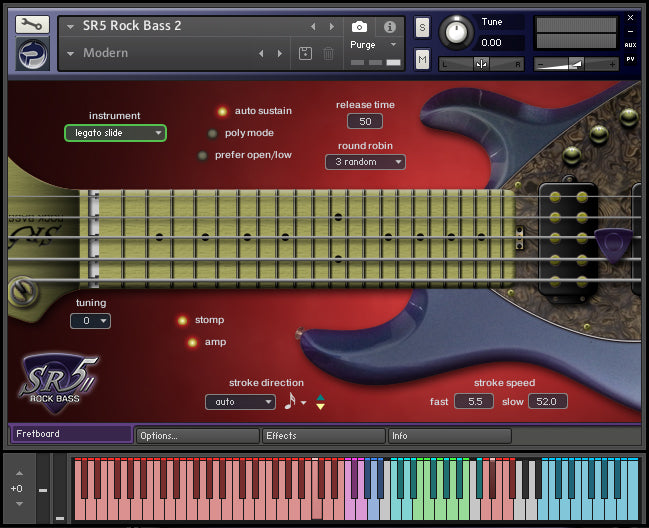Open the Info tab

pyautogui.click(x=449, y=436)
